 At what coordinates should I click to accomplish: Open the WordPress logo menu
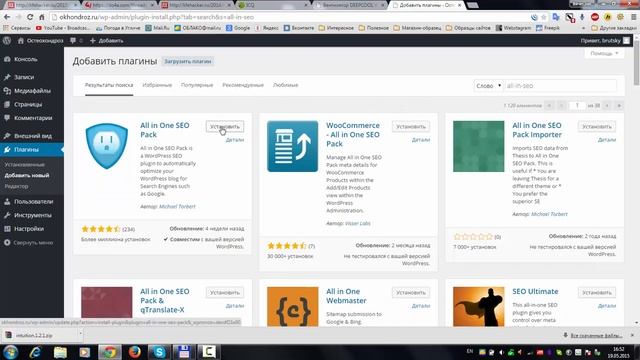coord(7,40)
